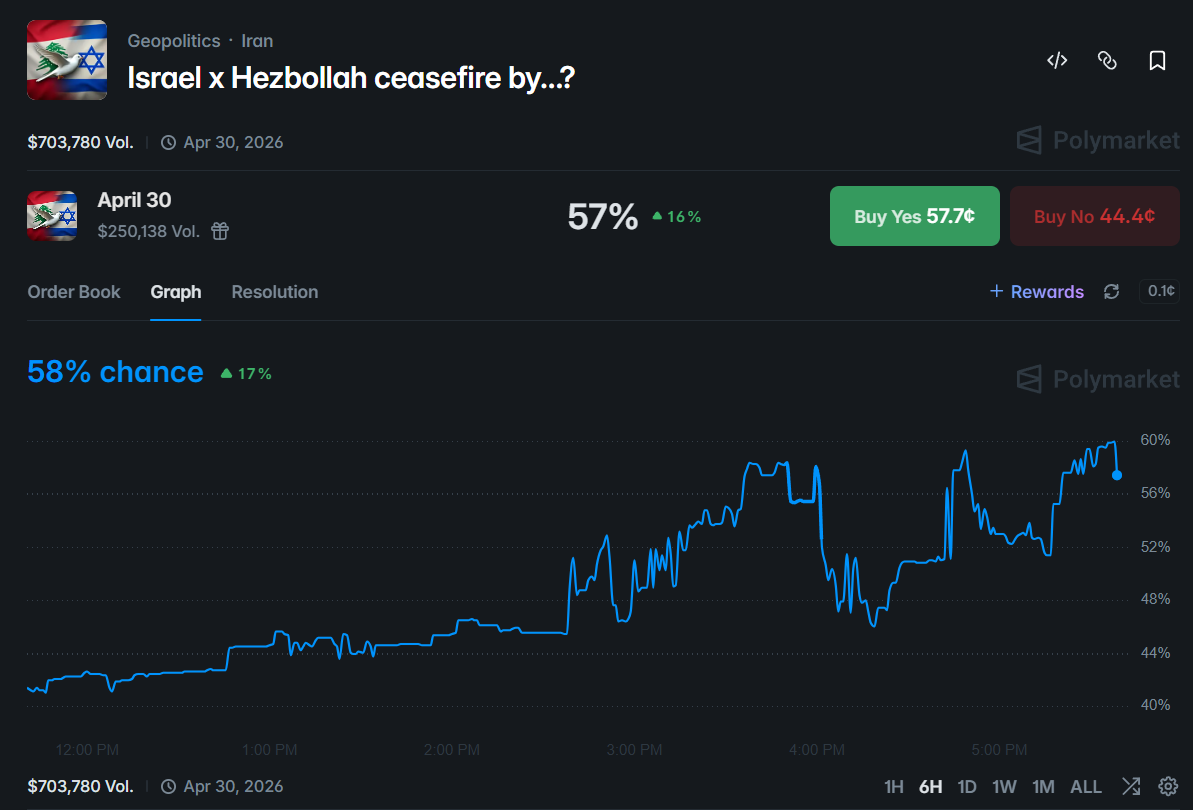This screenshot has height=810, width=1193.
Task: Open the Rewards link
Action: 1037,292
